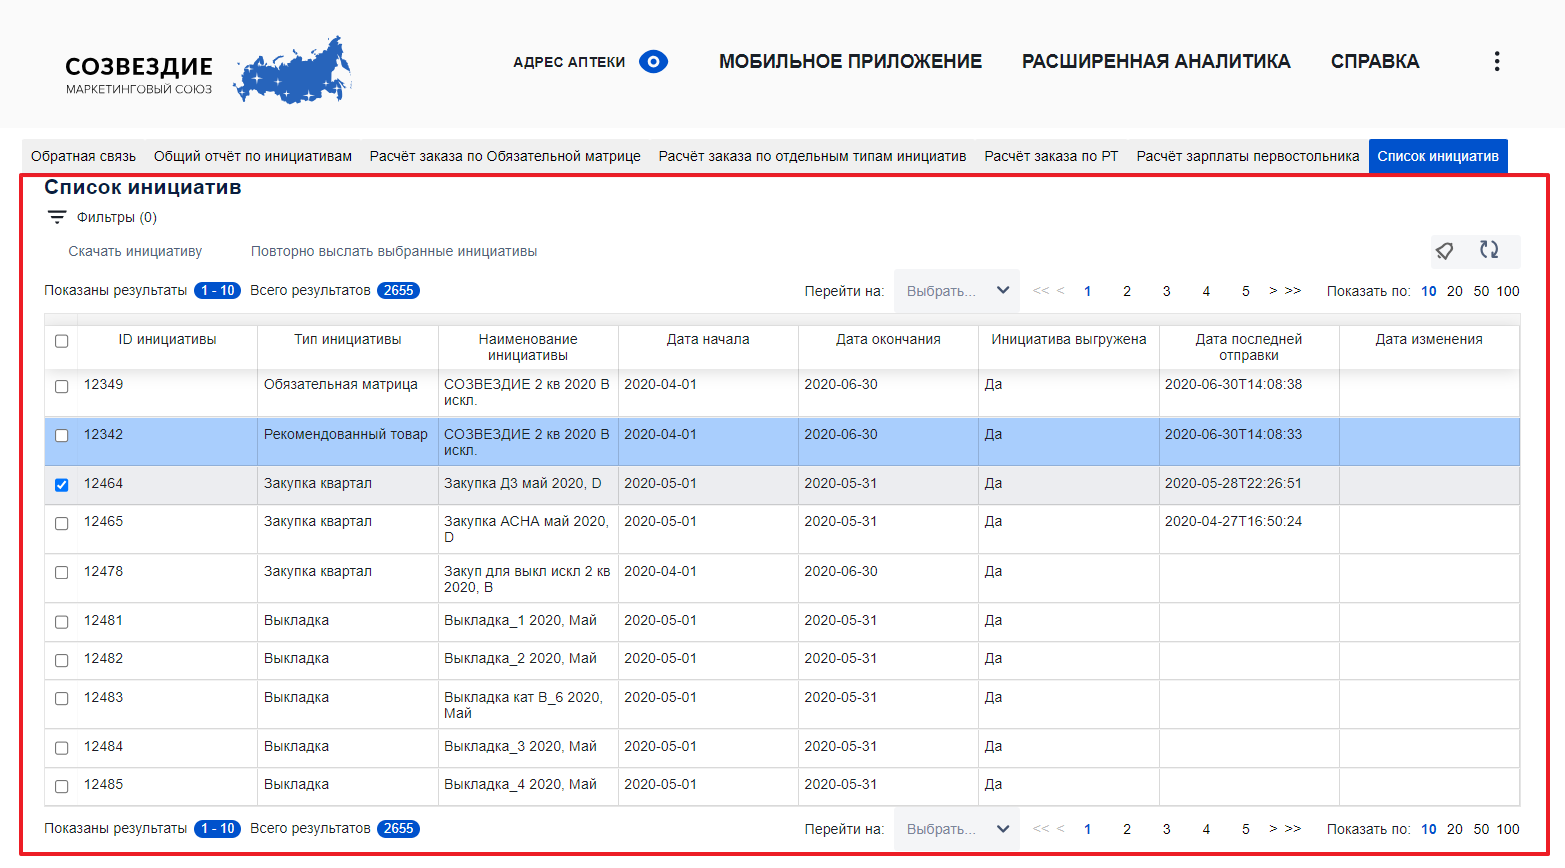Screen dimensions: 1565x868
Task: Click the Фильтры (0) label
Action: 117,217
